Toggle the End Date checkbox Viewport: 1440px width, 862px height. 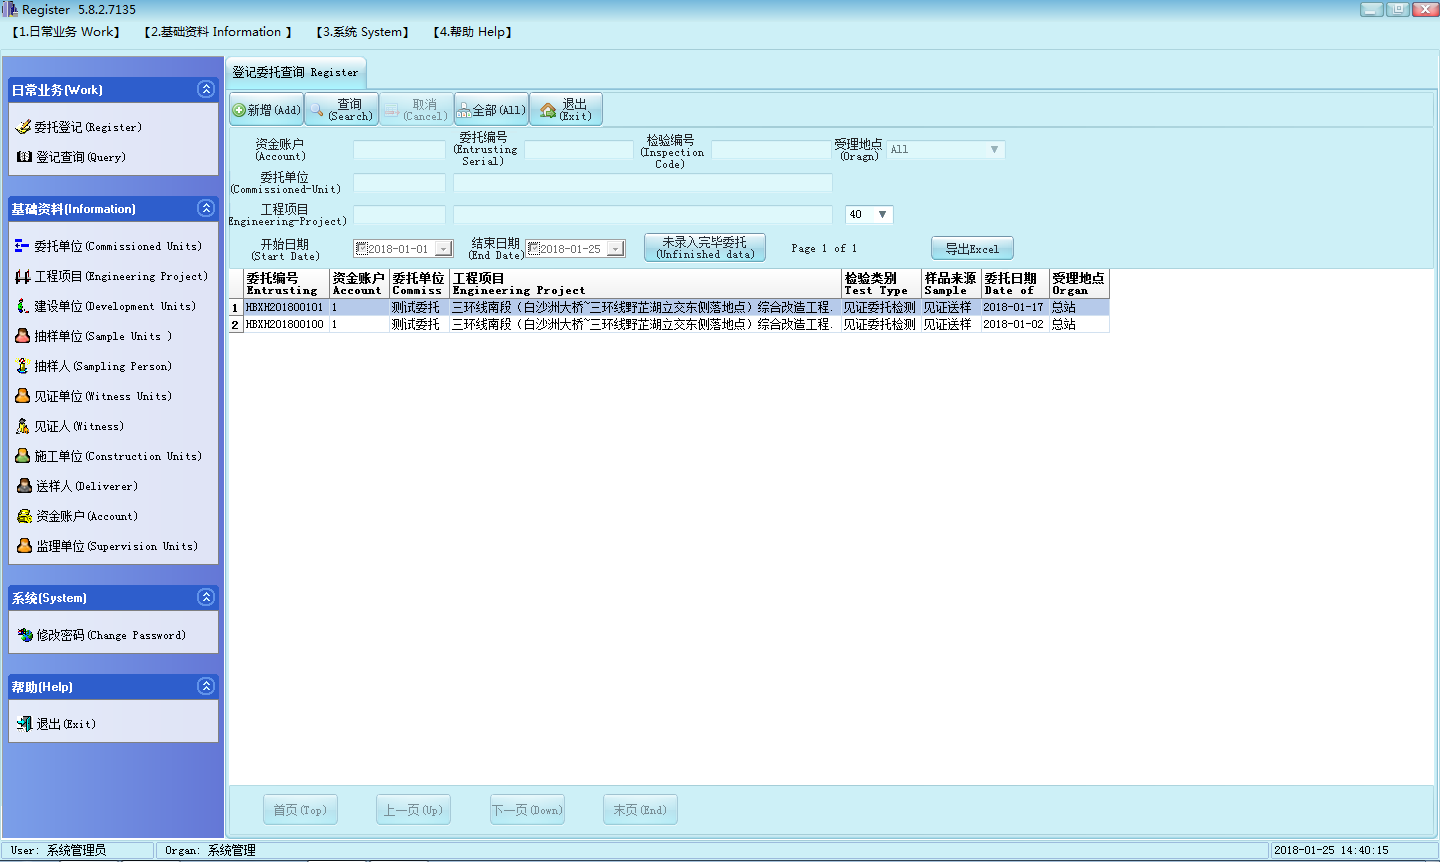534,249
